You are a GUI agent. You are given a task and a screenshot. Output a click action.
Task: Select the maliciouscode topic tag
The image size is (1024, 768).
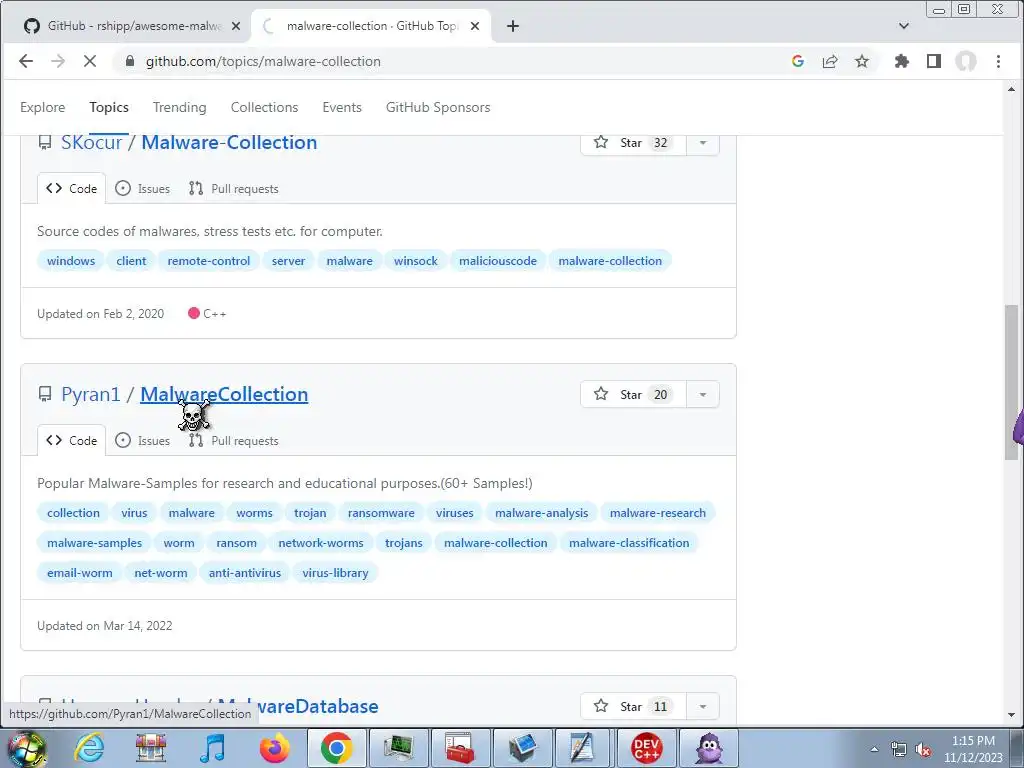point(498,261)
